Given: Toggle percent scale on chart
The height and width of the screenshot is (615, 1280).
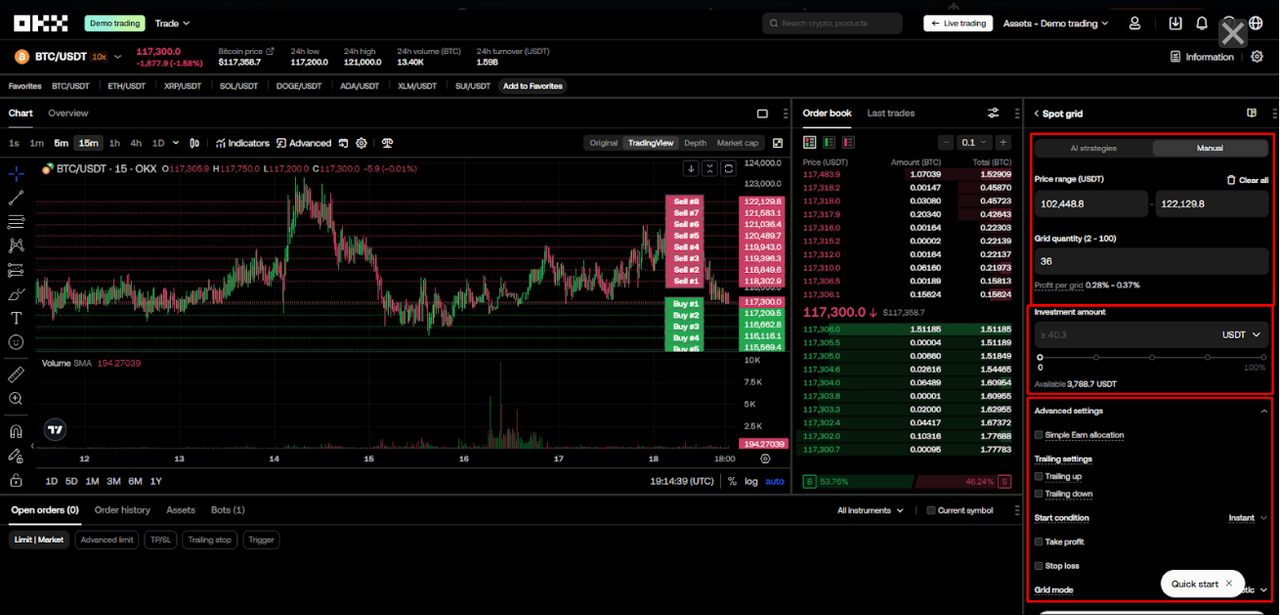Looking at the screenshot, I should tap(732, 482).
